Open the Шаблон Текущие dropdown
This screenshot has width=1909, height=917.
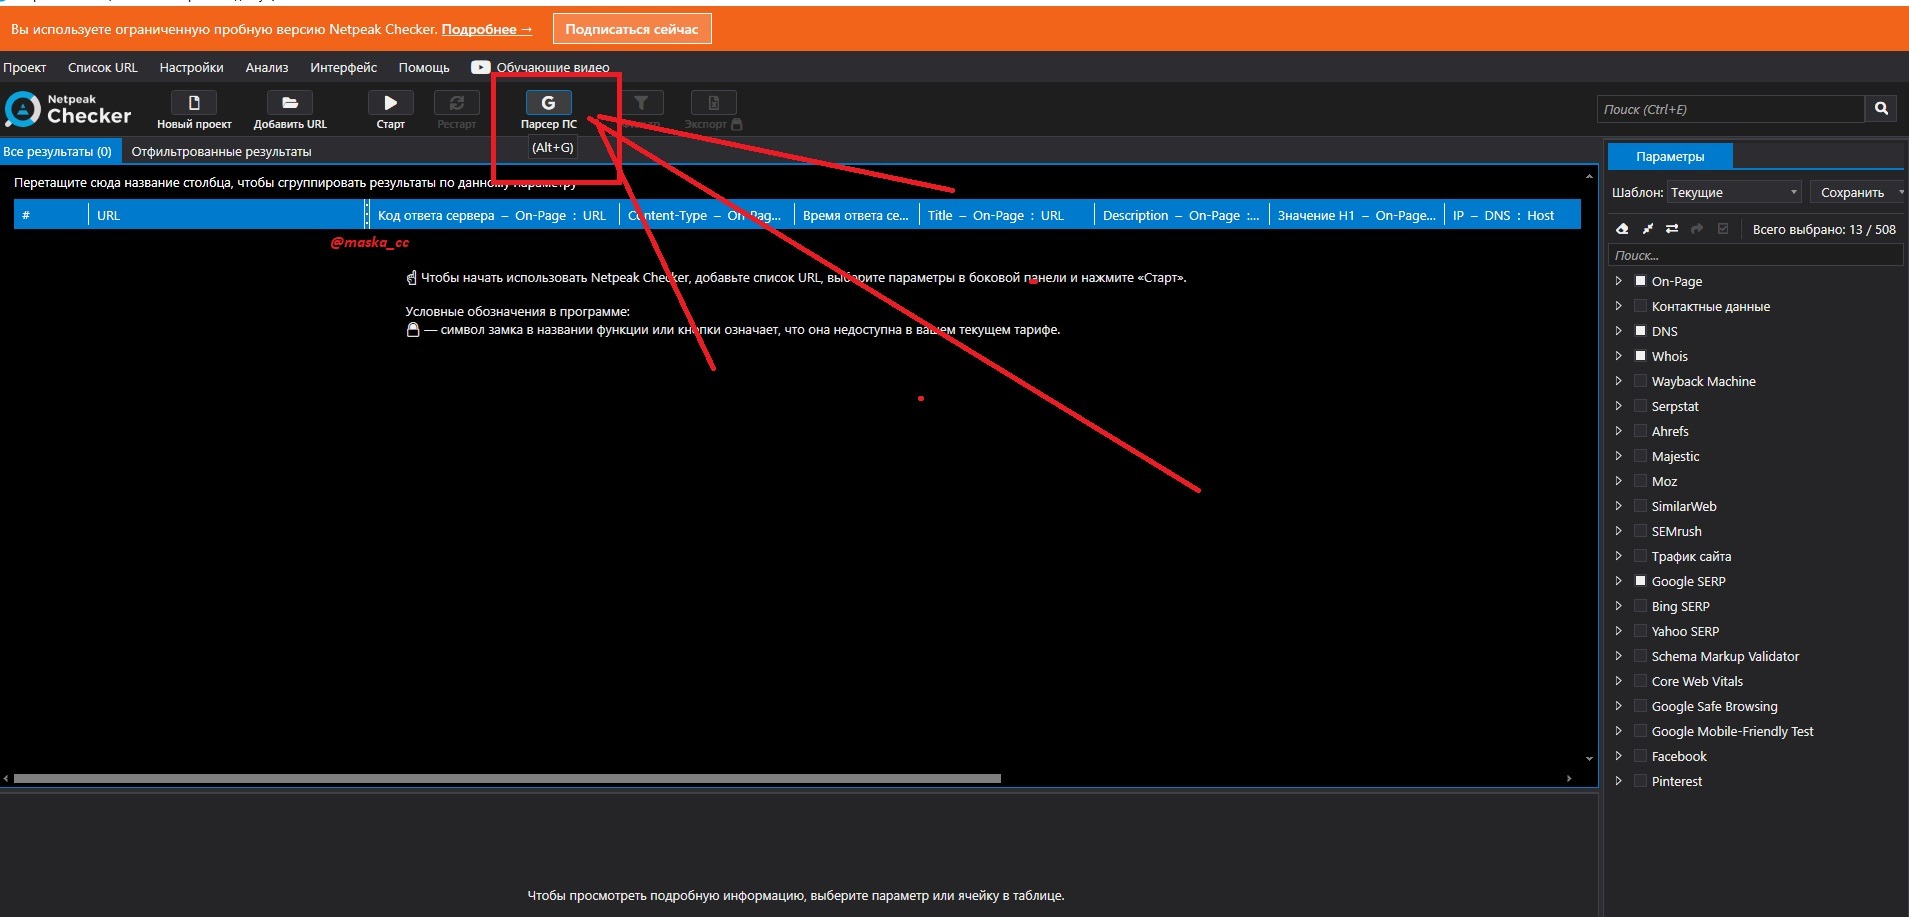(x=1734, y=192)
